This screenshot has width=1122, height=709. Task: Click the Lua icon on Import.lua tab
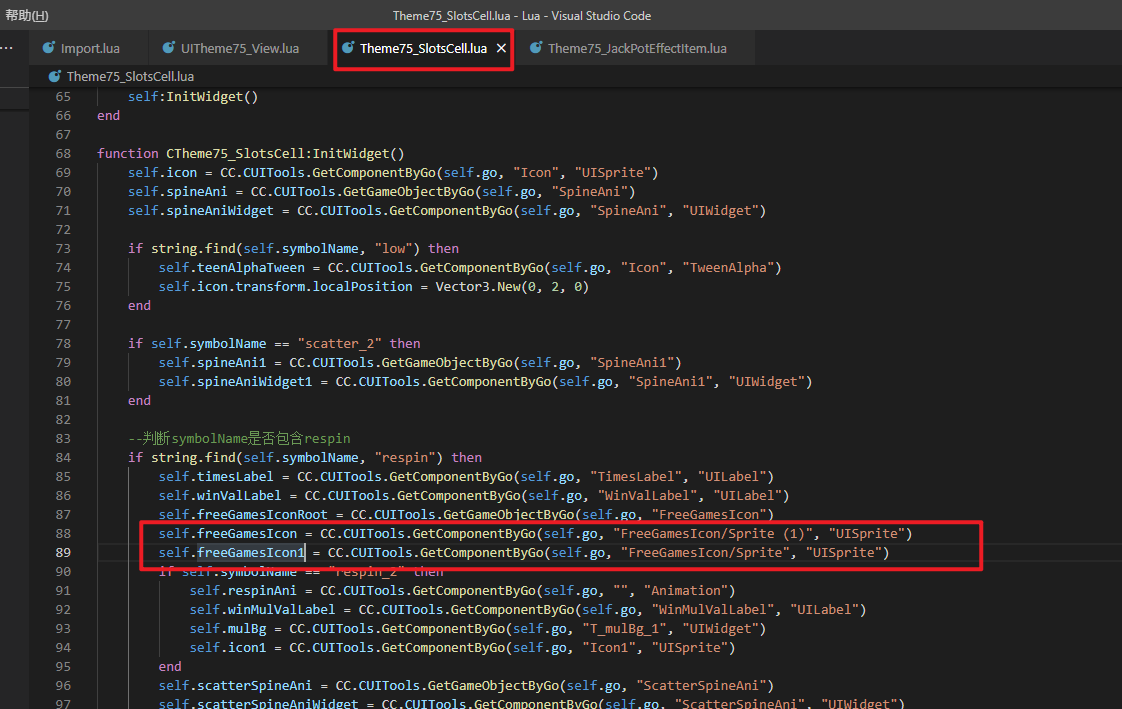point(49,49)
